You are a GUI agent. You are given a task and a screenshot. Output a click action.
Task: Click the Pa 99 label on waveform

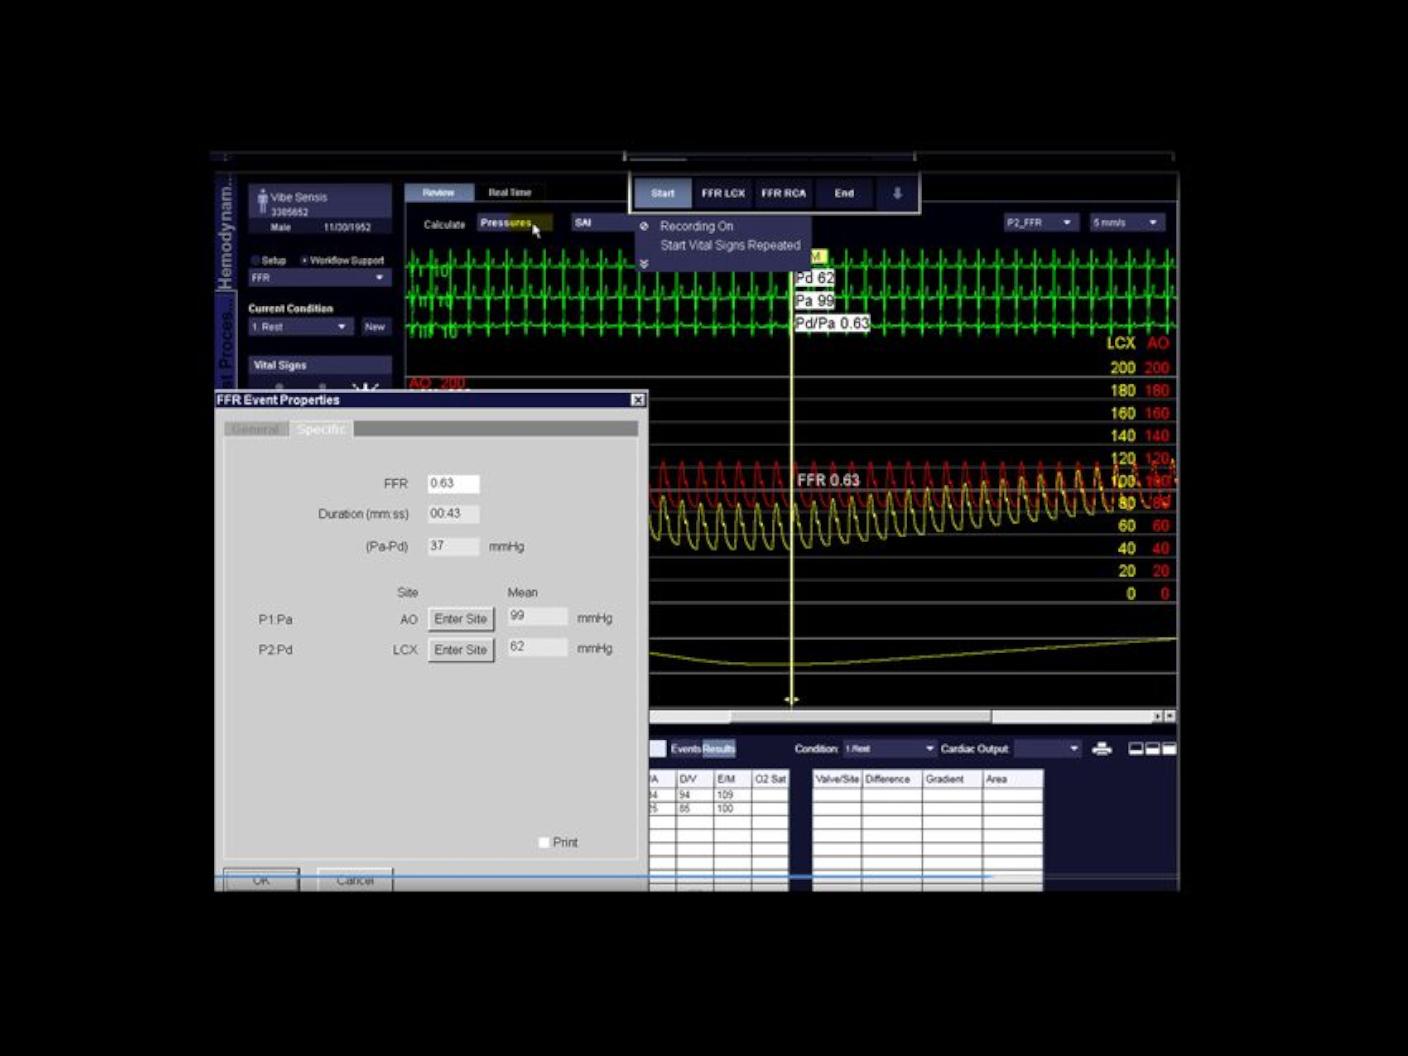(814, 300)
